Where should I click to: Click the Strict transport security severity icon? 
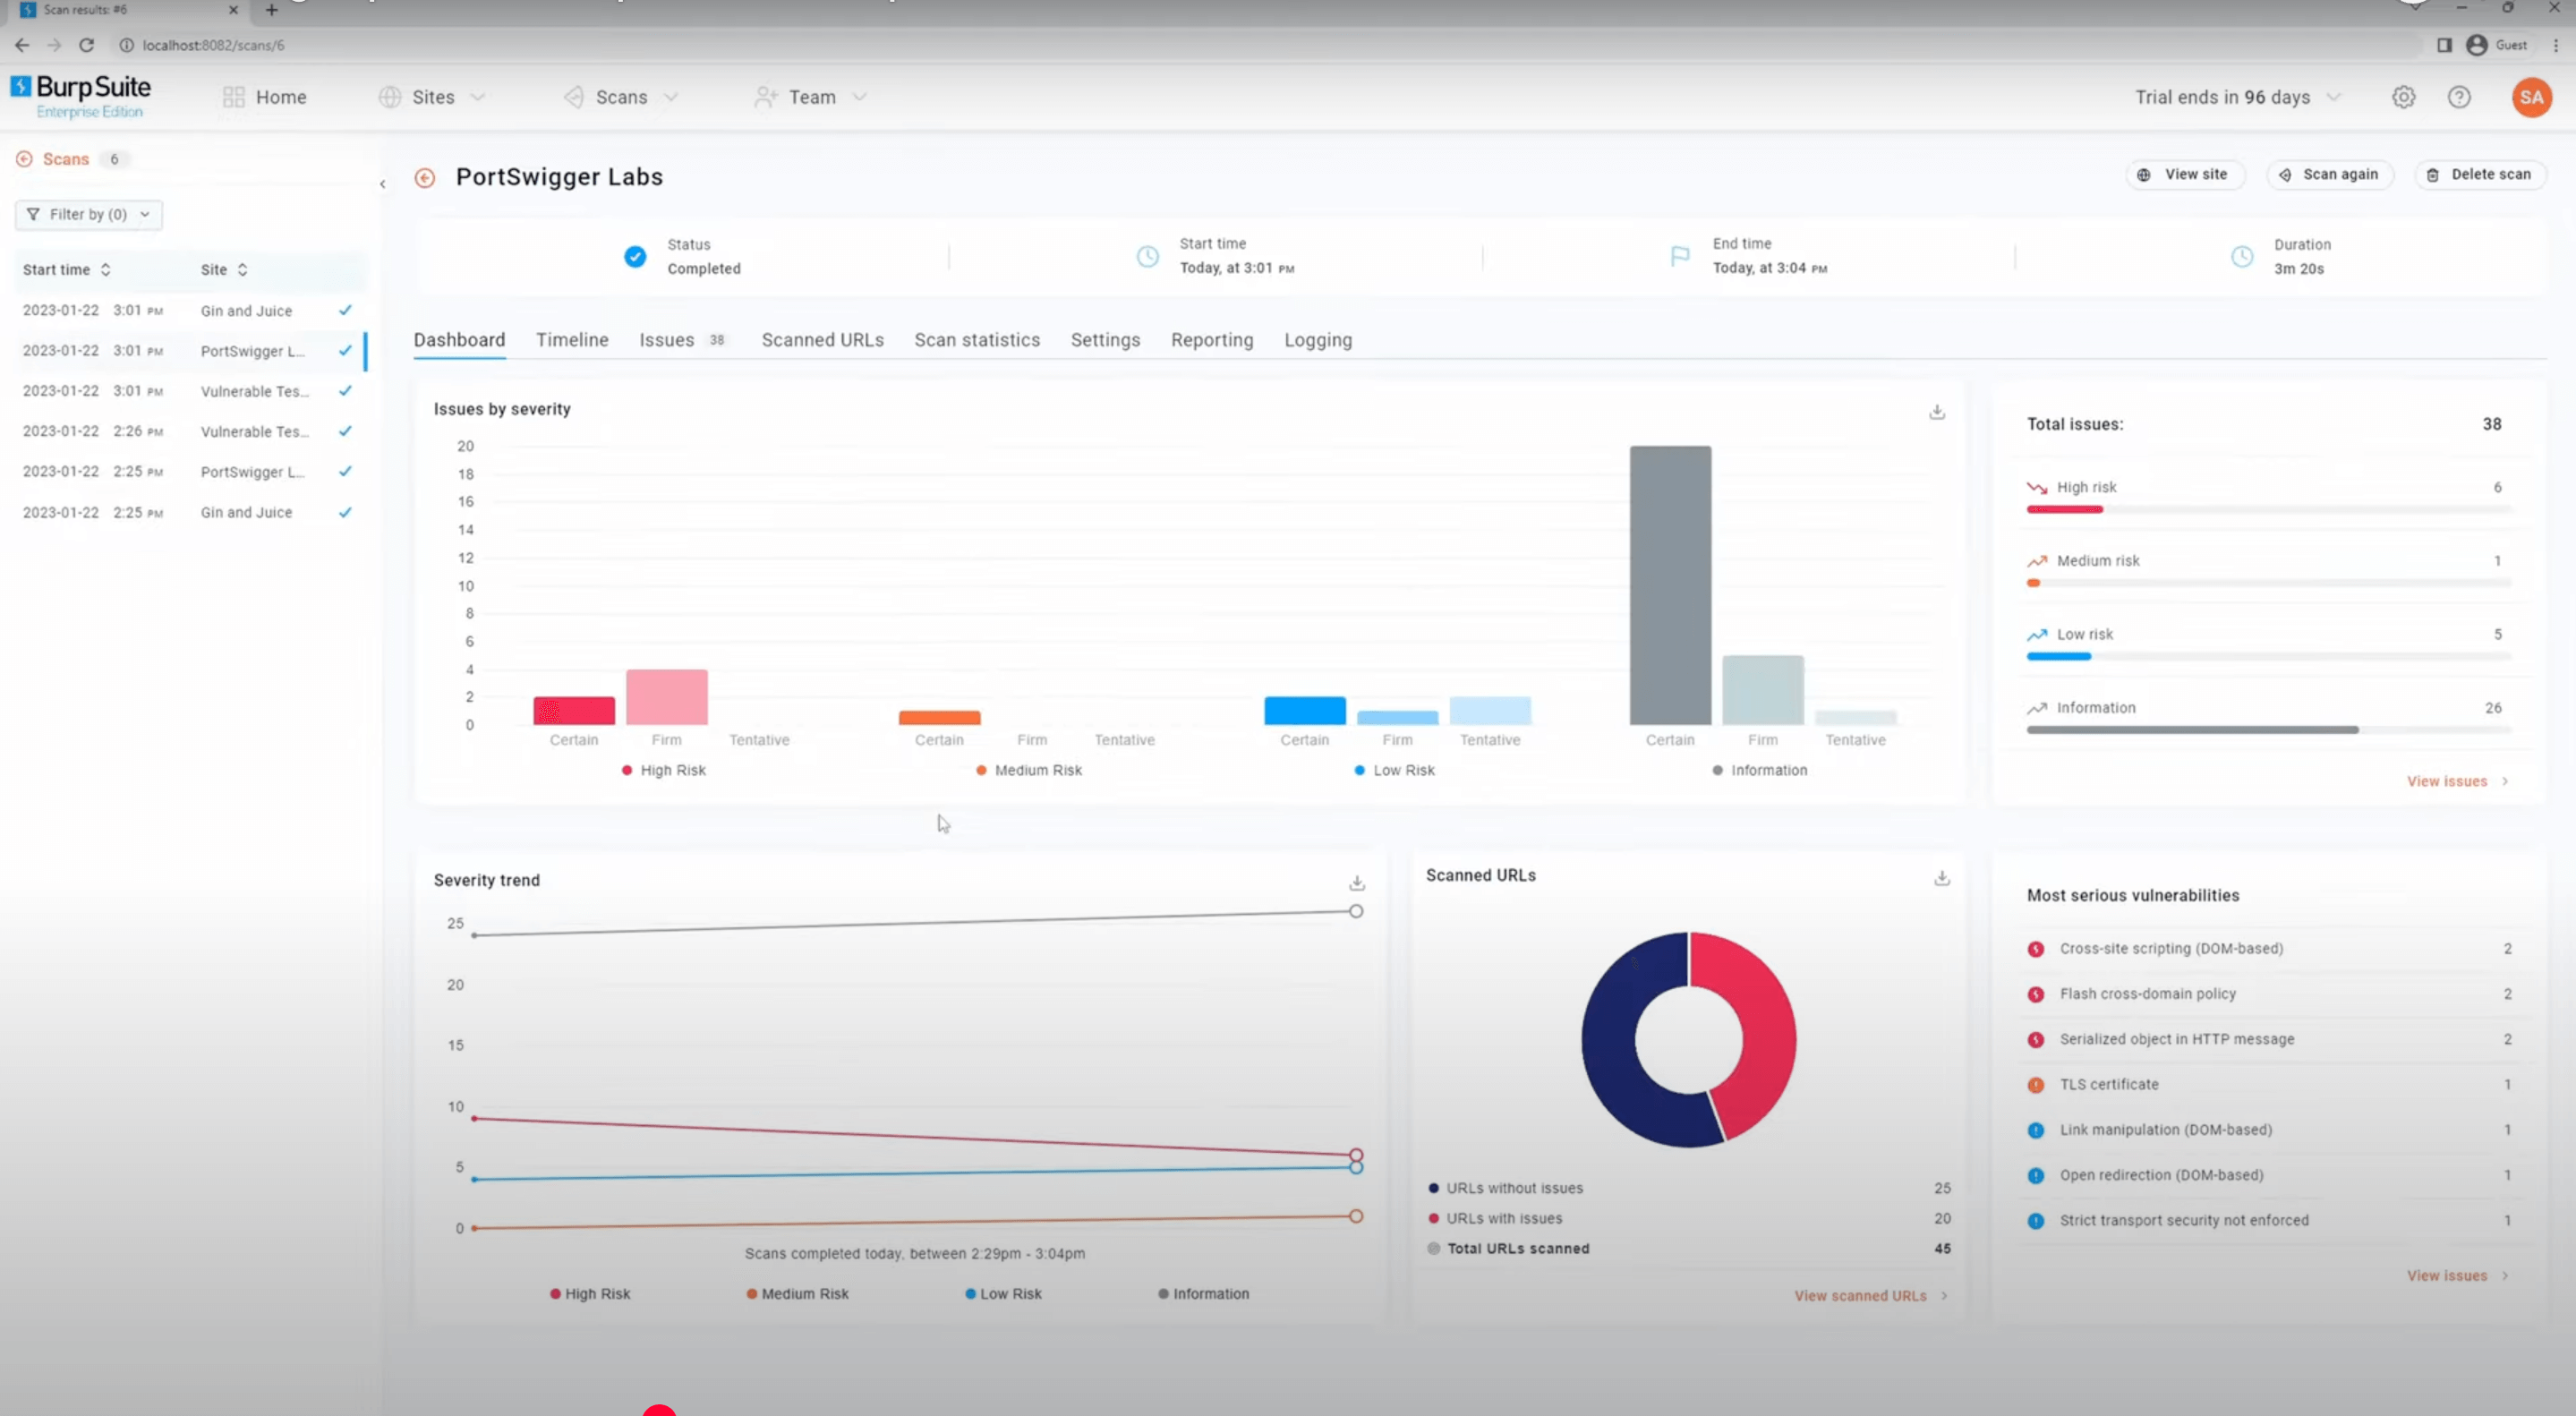[x=2036, y=1221]
